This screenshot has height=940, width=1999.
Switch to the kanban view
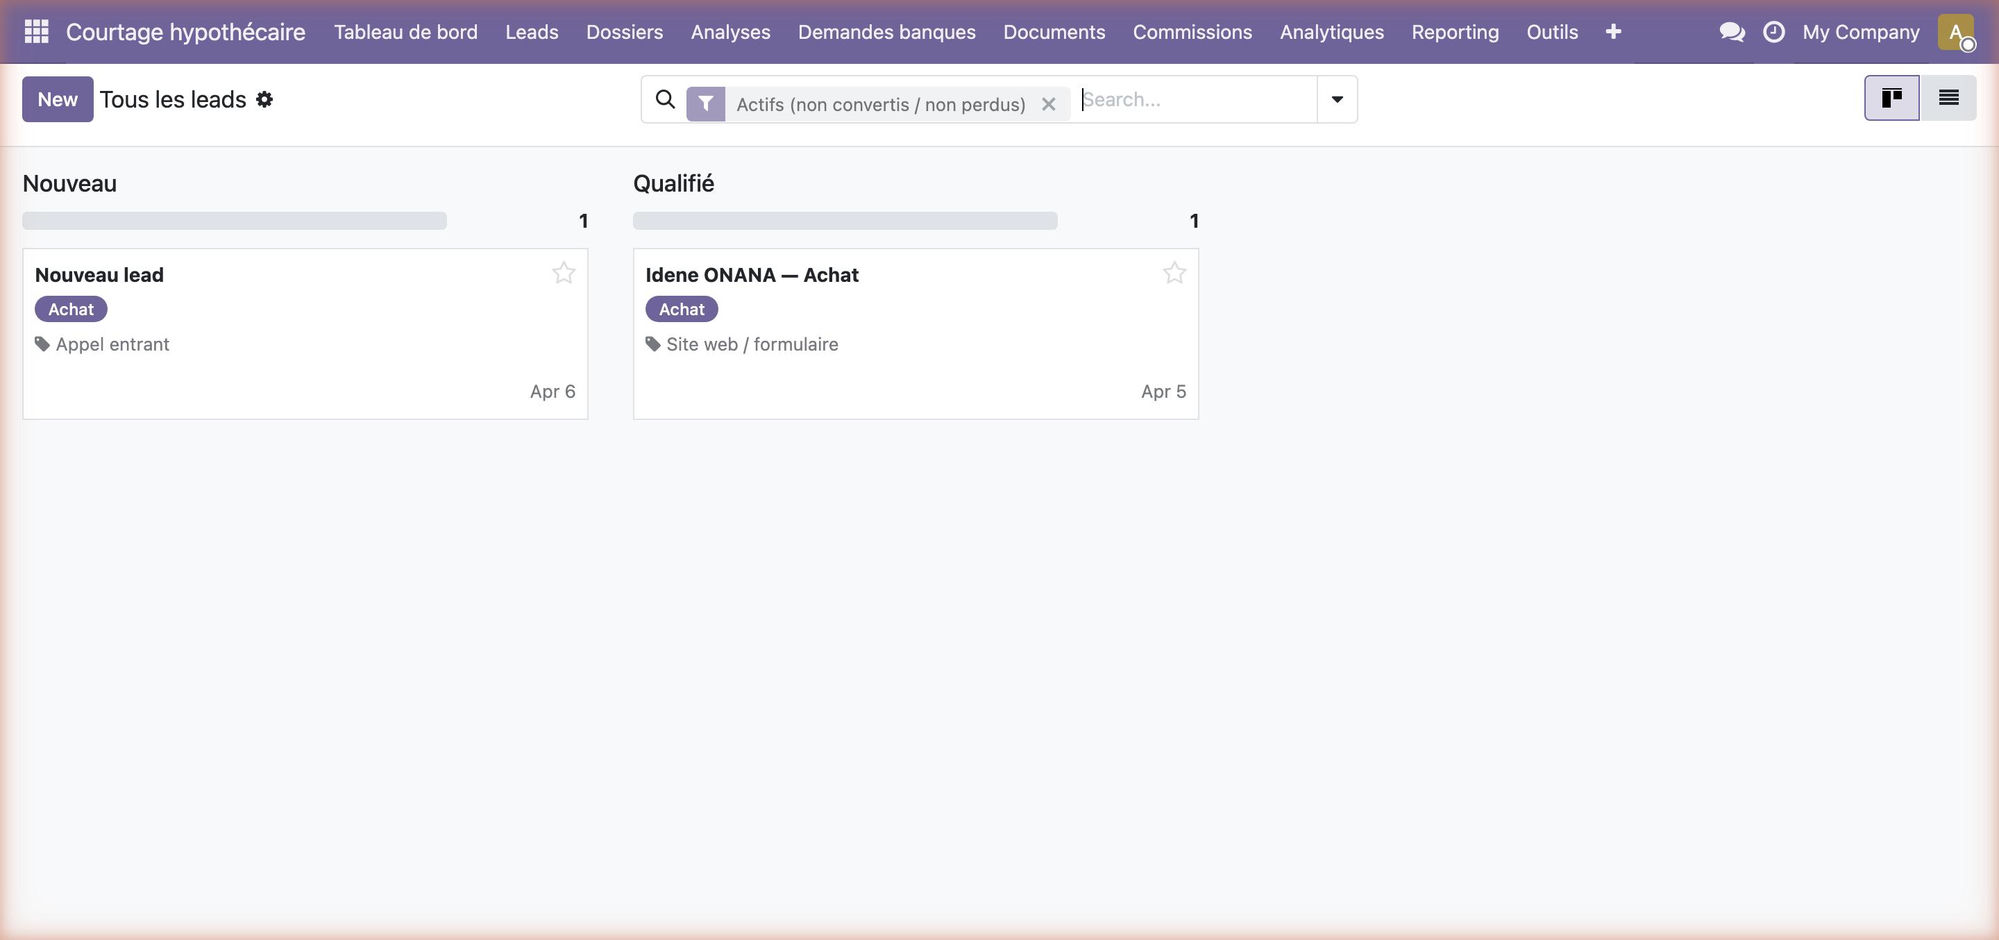tap(1892, 98)
